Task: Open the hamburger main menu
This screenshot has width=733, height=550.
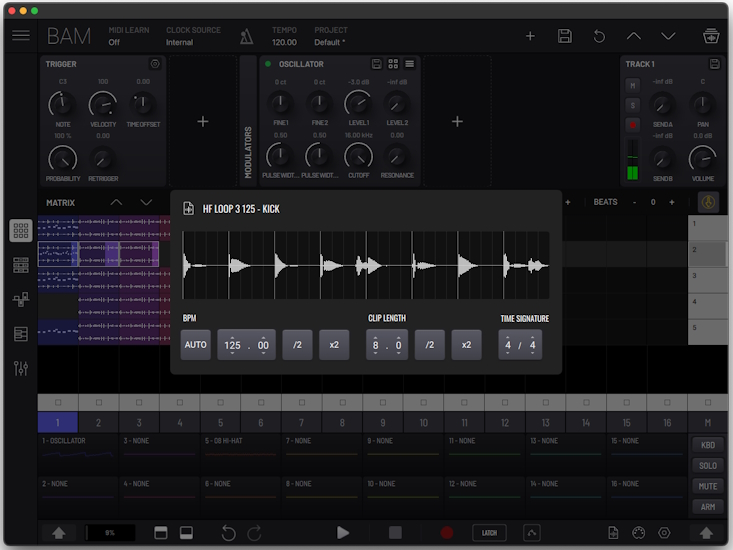Action: tap(21, 36)
